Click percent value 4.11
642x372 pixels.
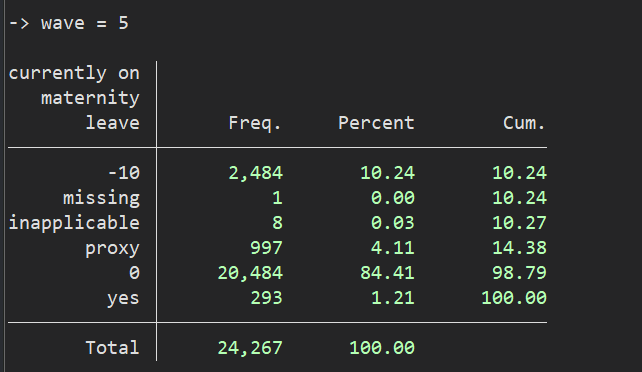(393, 248)
